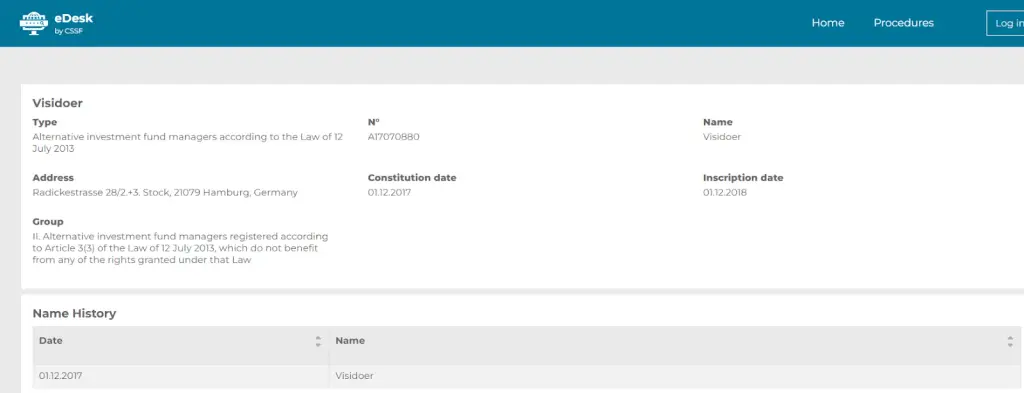1024x393 pixels.
Task: Click the Address field label
Action: (53, 178)
